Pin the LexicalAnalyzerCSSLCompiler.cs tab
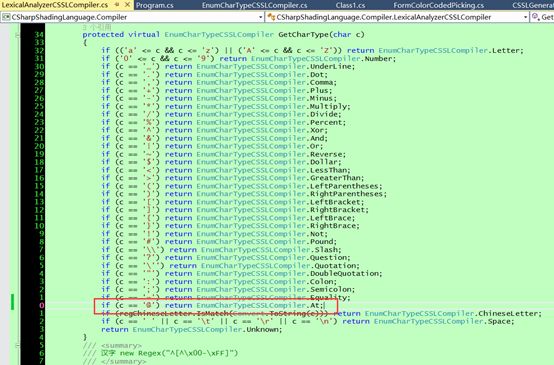Image resolution: width=554 pixels, height=365 pixels. pyautogui.click(x=117, y=5)
